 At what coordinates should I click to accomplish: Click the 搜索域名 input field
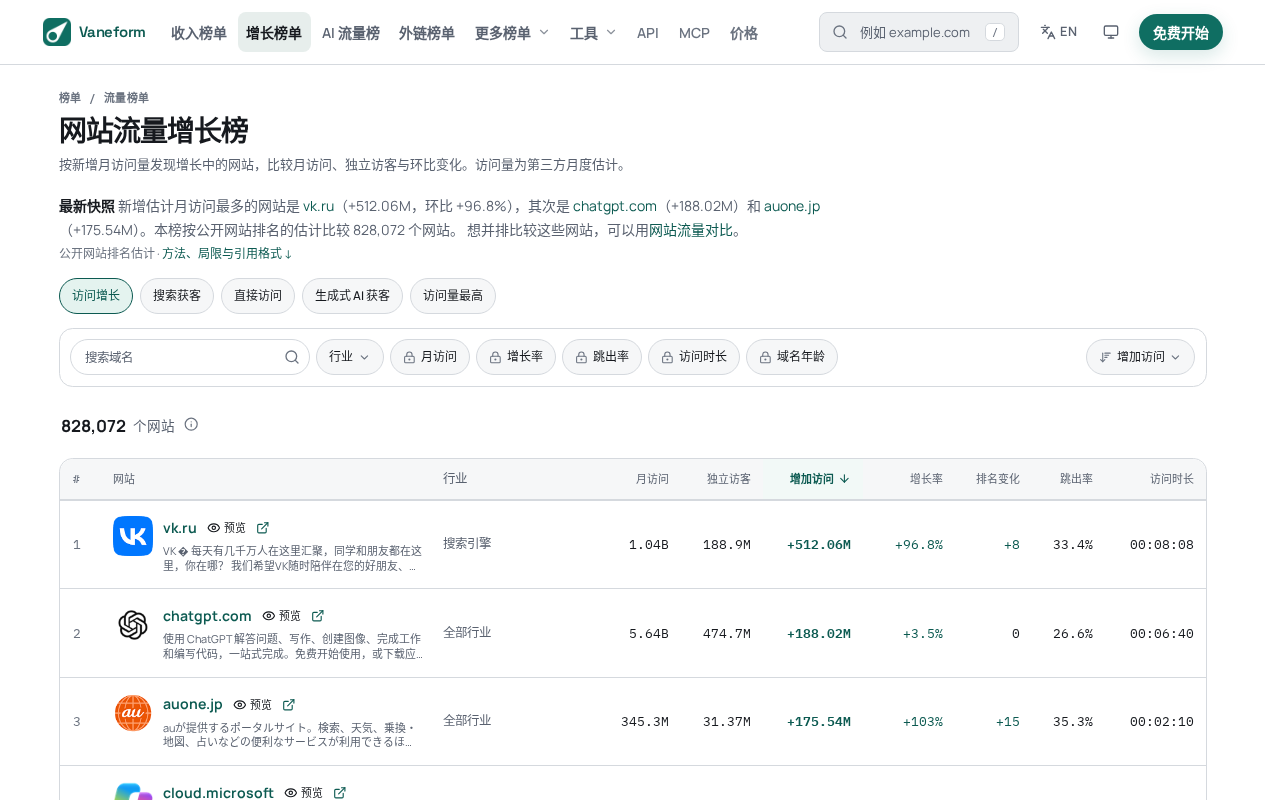(x=190, y=357)
